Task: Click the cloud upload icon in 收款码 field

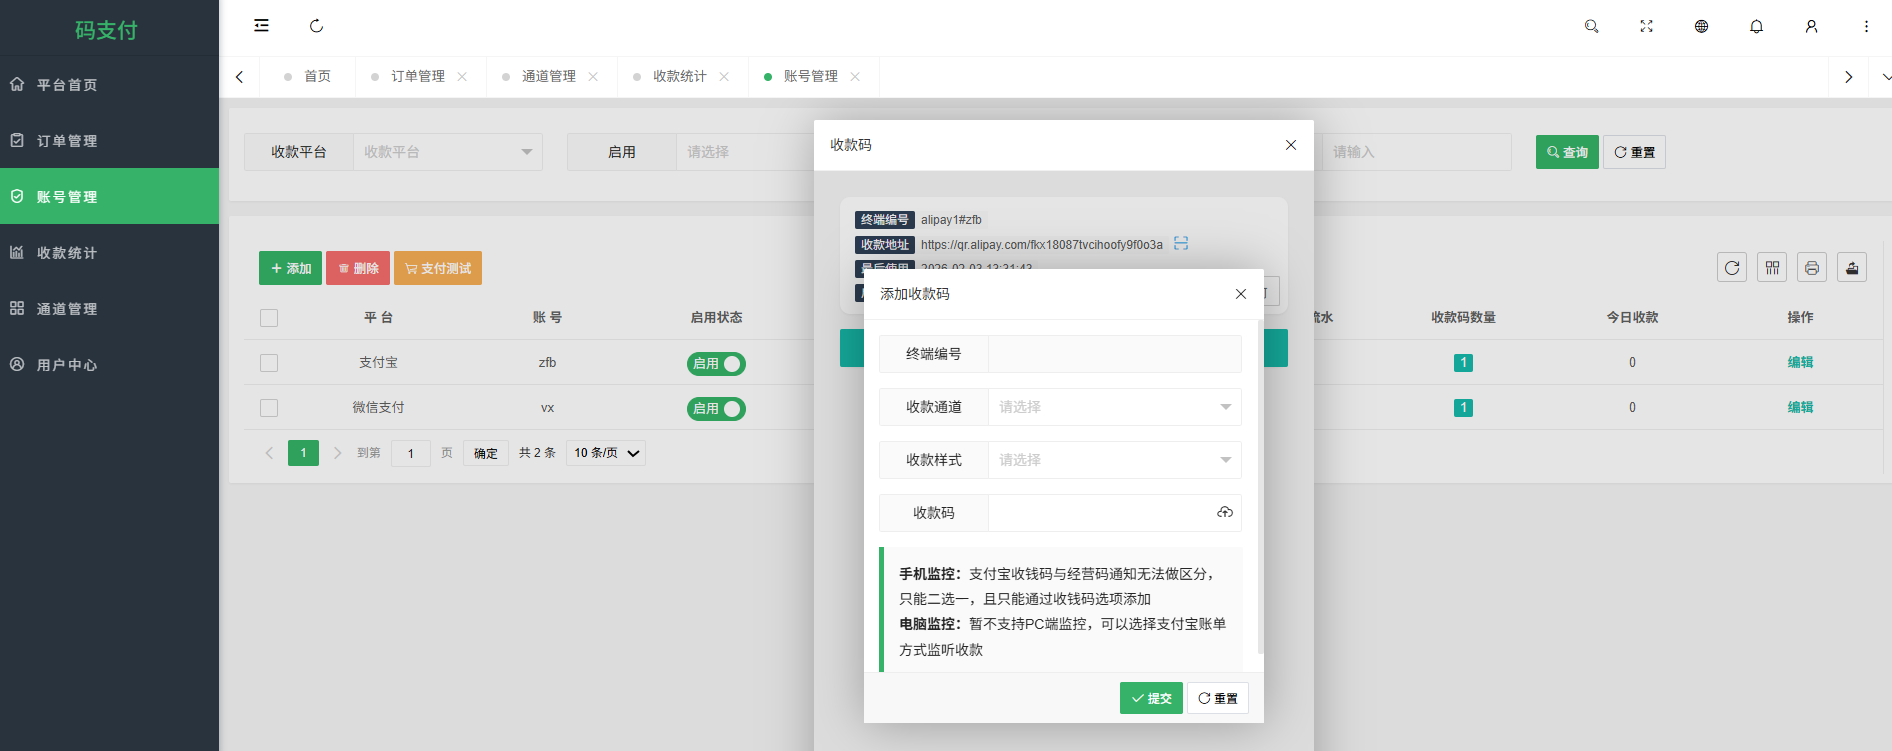Action: pyautogui.click(x=1225, y=512)
